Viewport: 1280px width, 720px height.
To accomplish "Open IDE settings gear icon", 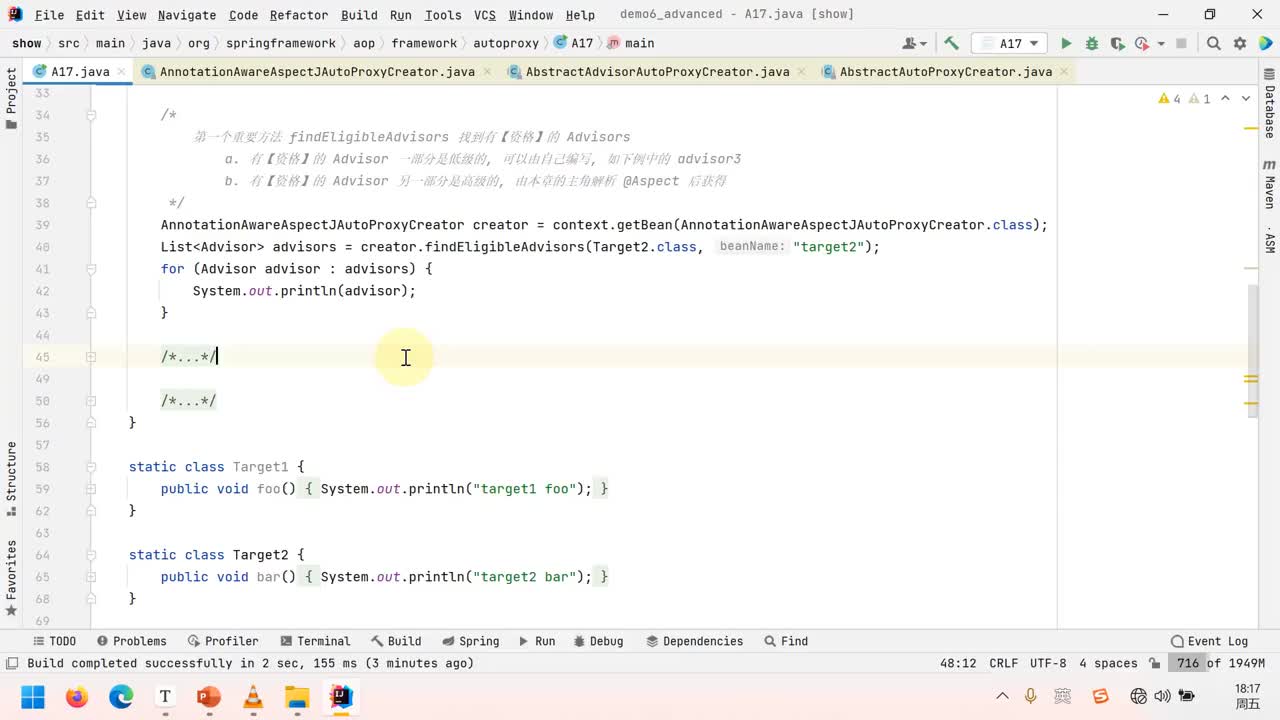I will [x=1240, y=43].
